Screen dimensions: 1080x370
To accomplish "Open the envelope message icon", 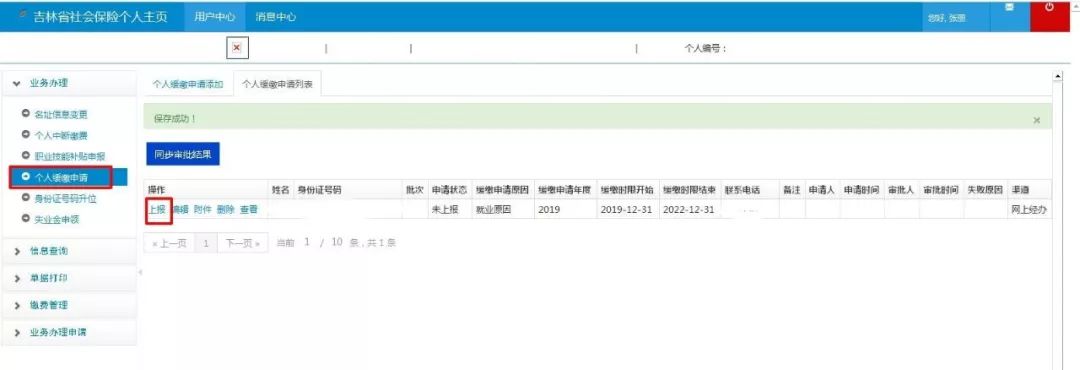I will pos(1010,8).
